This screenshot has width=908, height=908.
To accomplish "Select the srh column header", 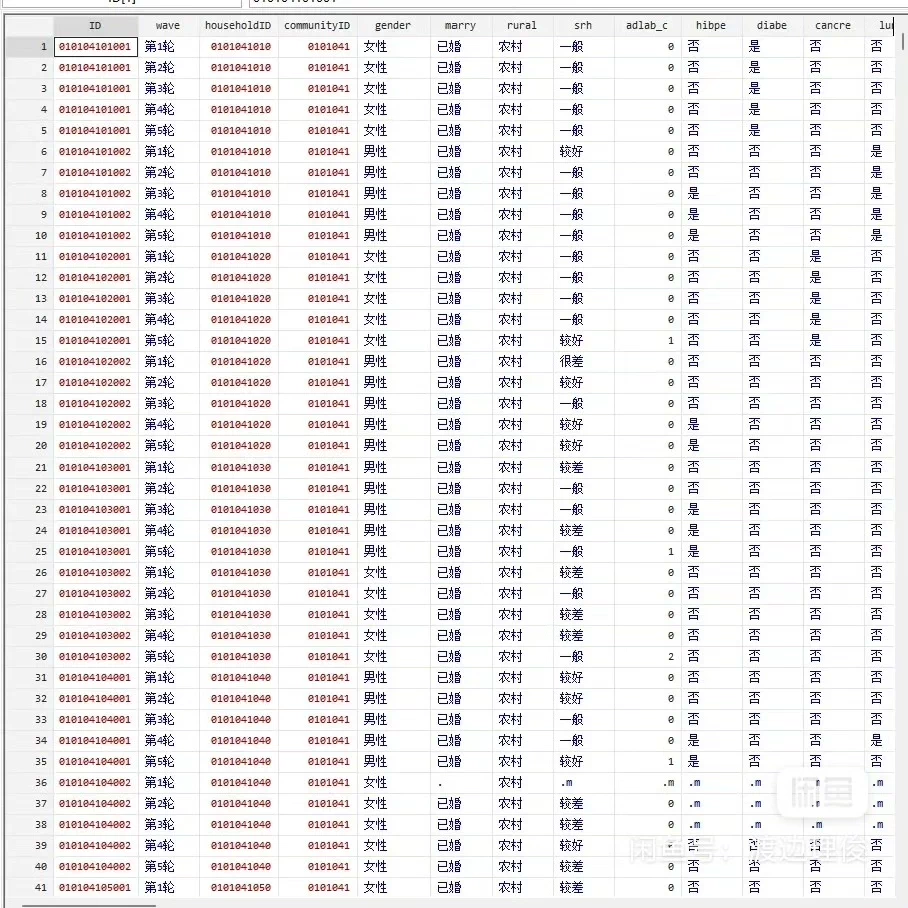I will click(x=583, y=25).
